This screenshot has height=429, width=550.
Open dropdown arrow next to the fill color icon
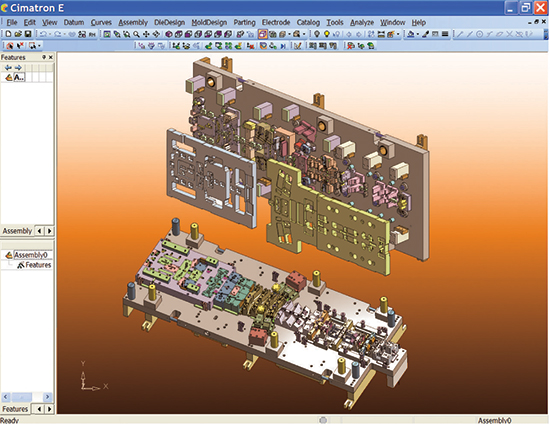[x=417, y=34]
